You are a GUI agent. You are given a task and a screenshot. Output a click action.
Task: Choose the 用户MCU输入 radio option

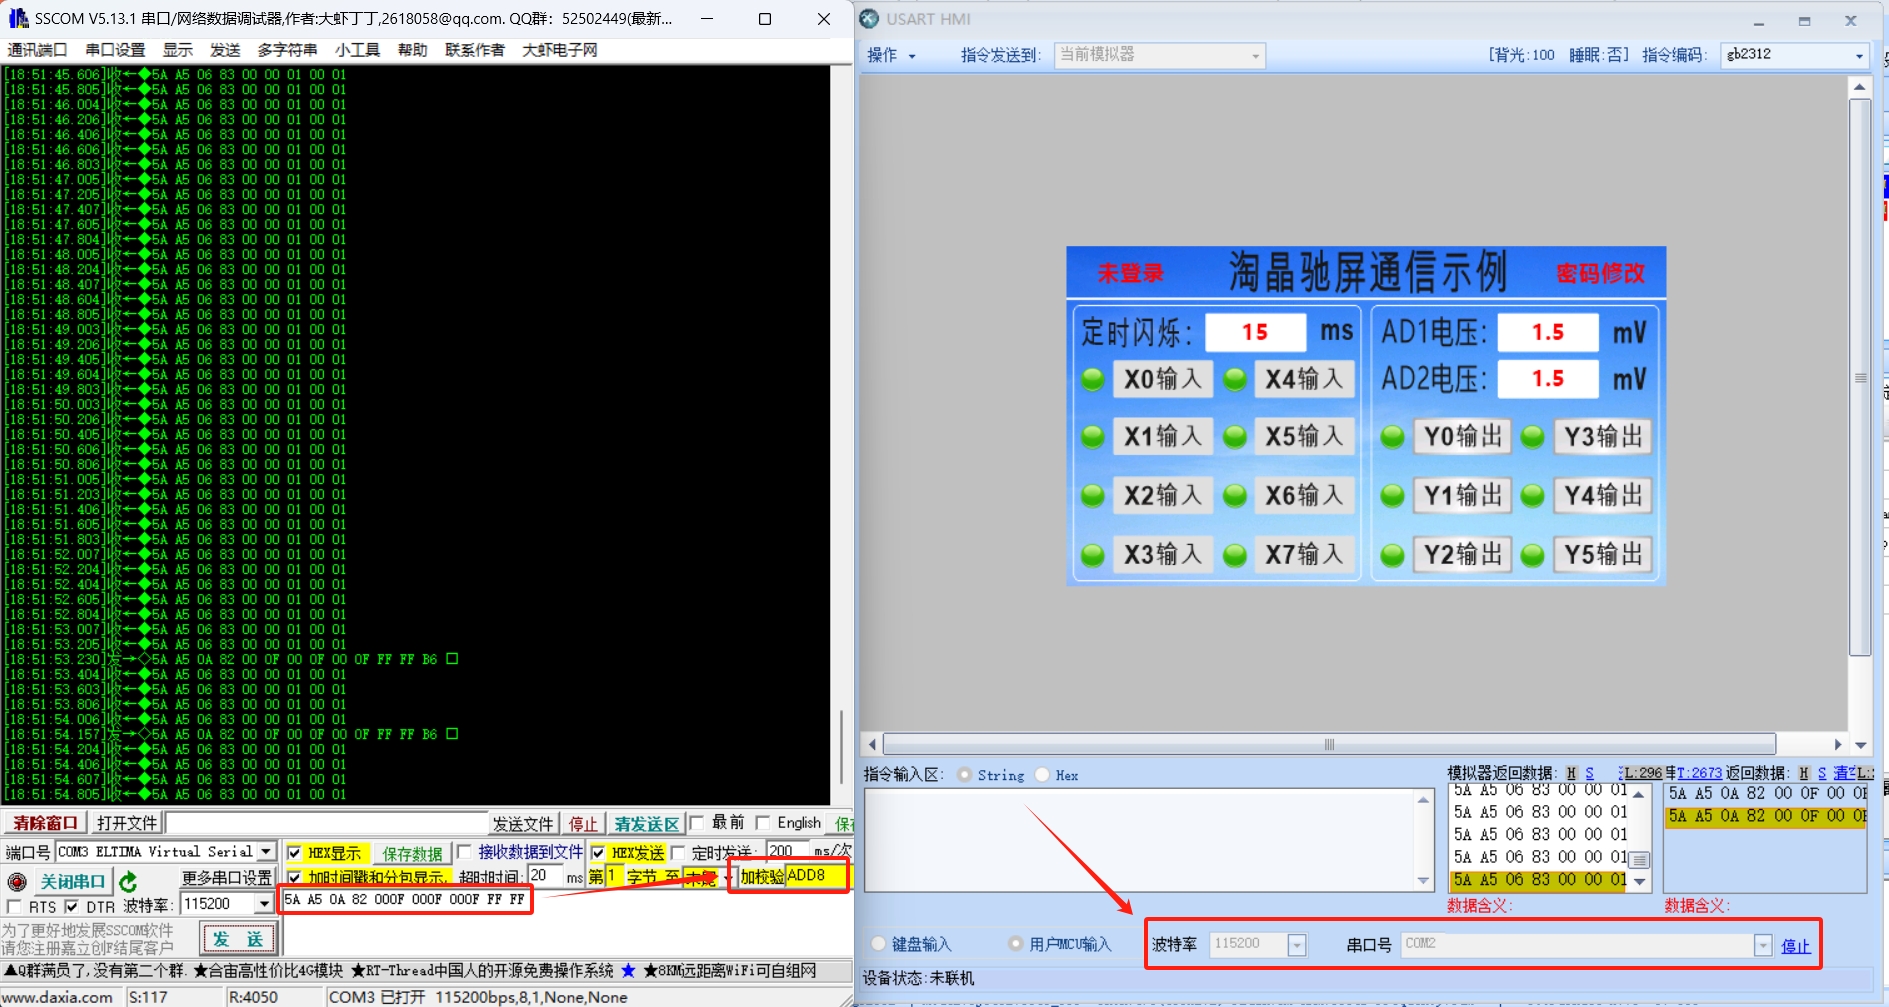(x=1015, y=943)
